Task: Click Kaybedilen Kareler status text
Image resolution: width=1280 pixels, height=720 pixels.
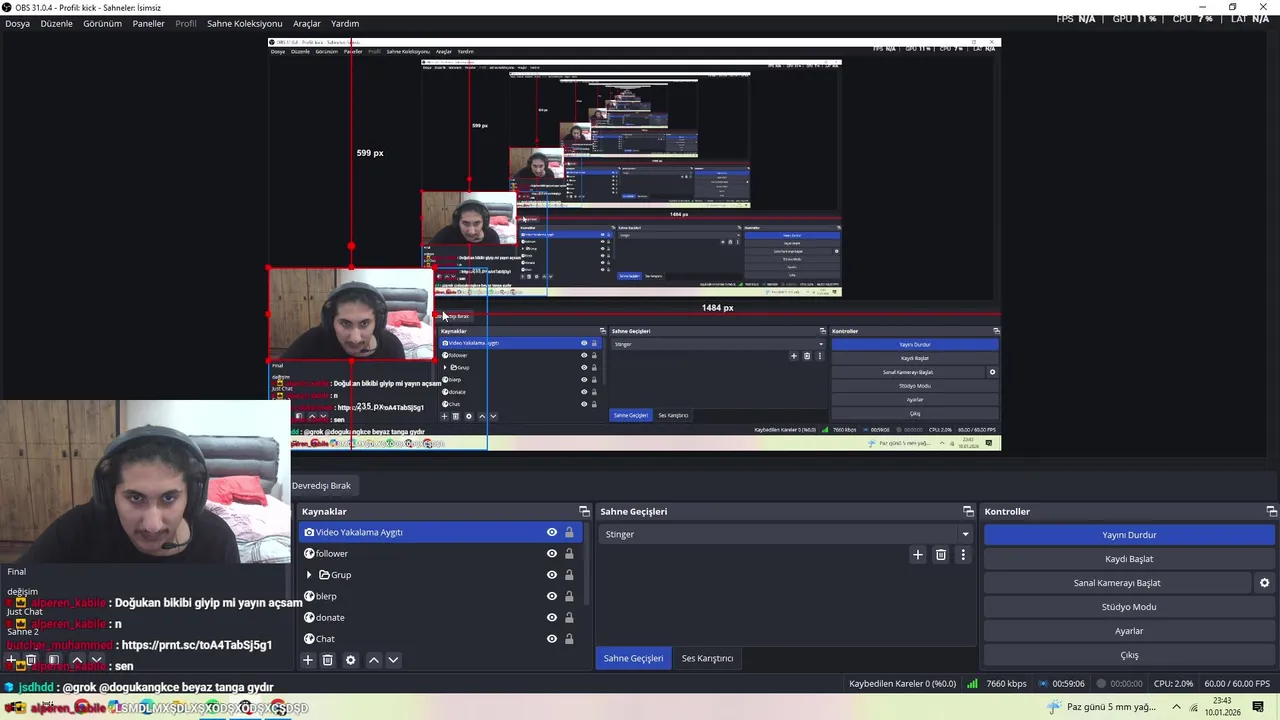Action: pyautogui.click(x=902, y=684)
